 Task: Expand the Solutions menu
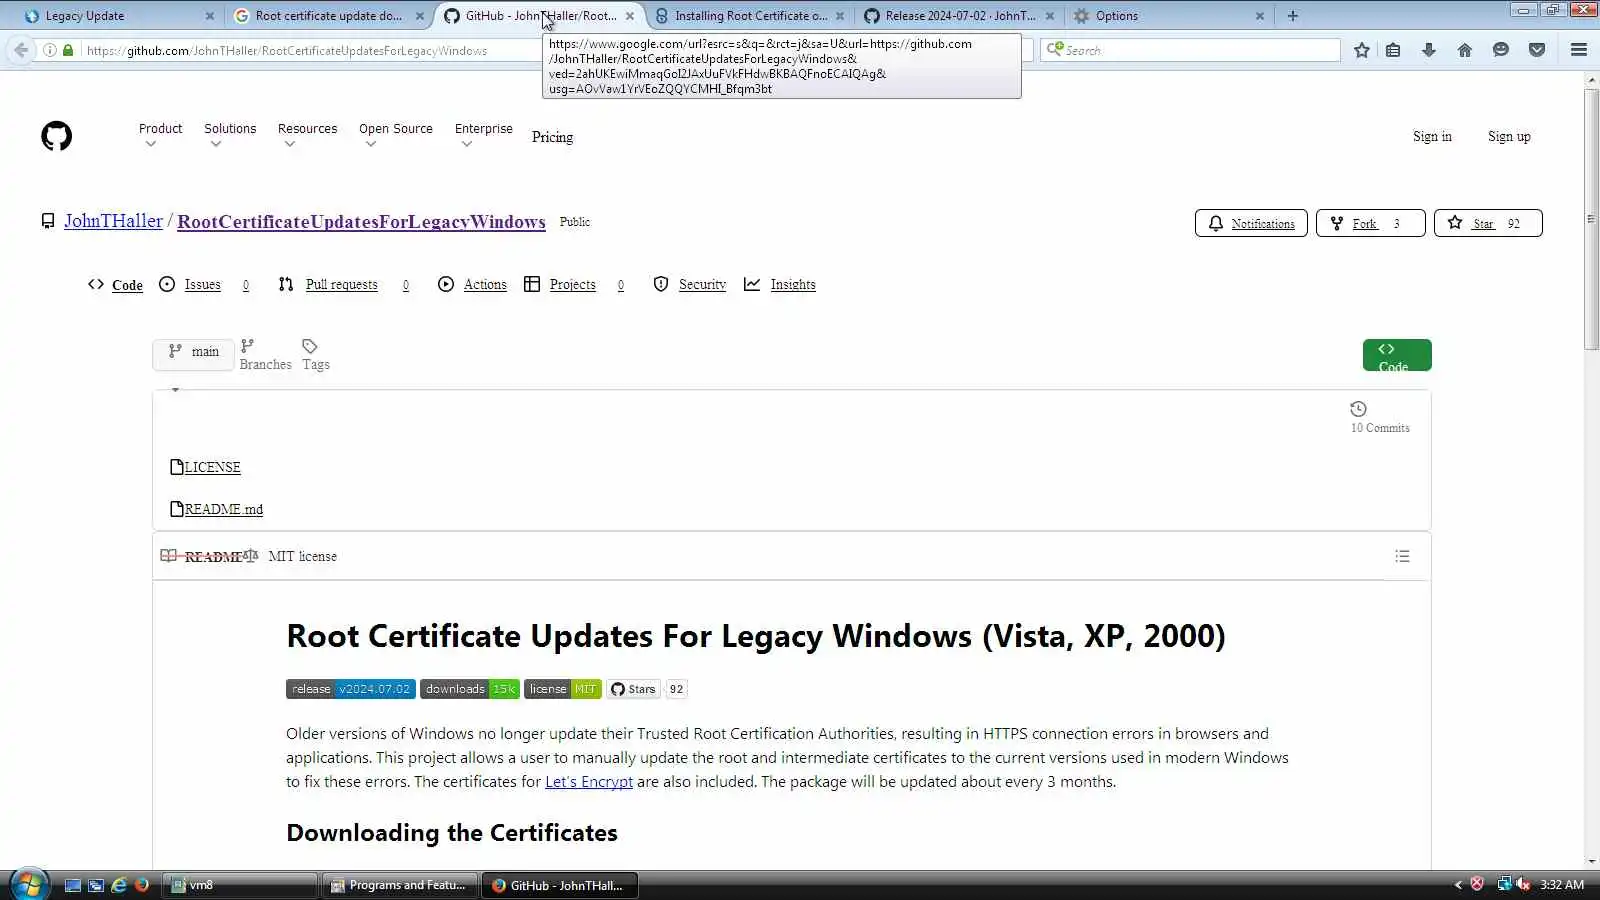[230, 135]
